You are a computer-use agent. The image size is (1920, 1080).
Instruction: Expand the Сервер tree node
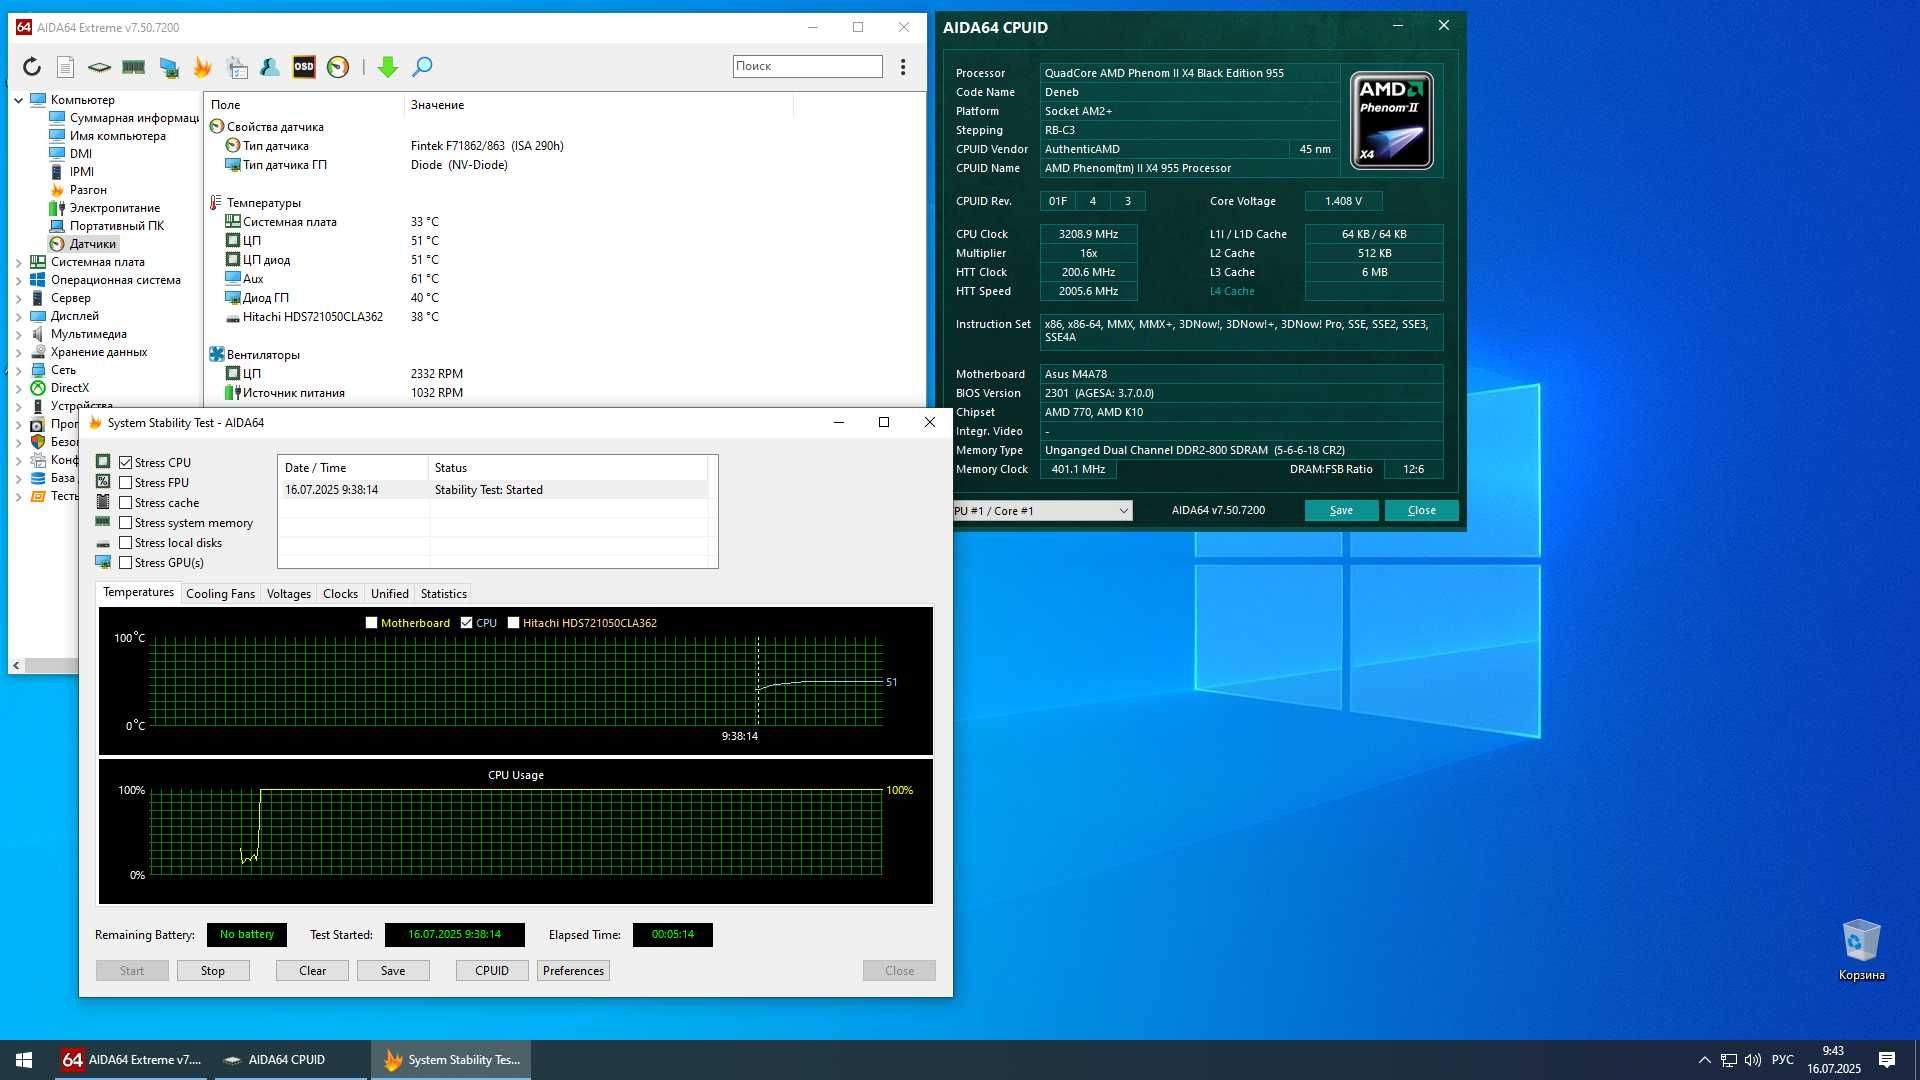tap(18, 298)
